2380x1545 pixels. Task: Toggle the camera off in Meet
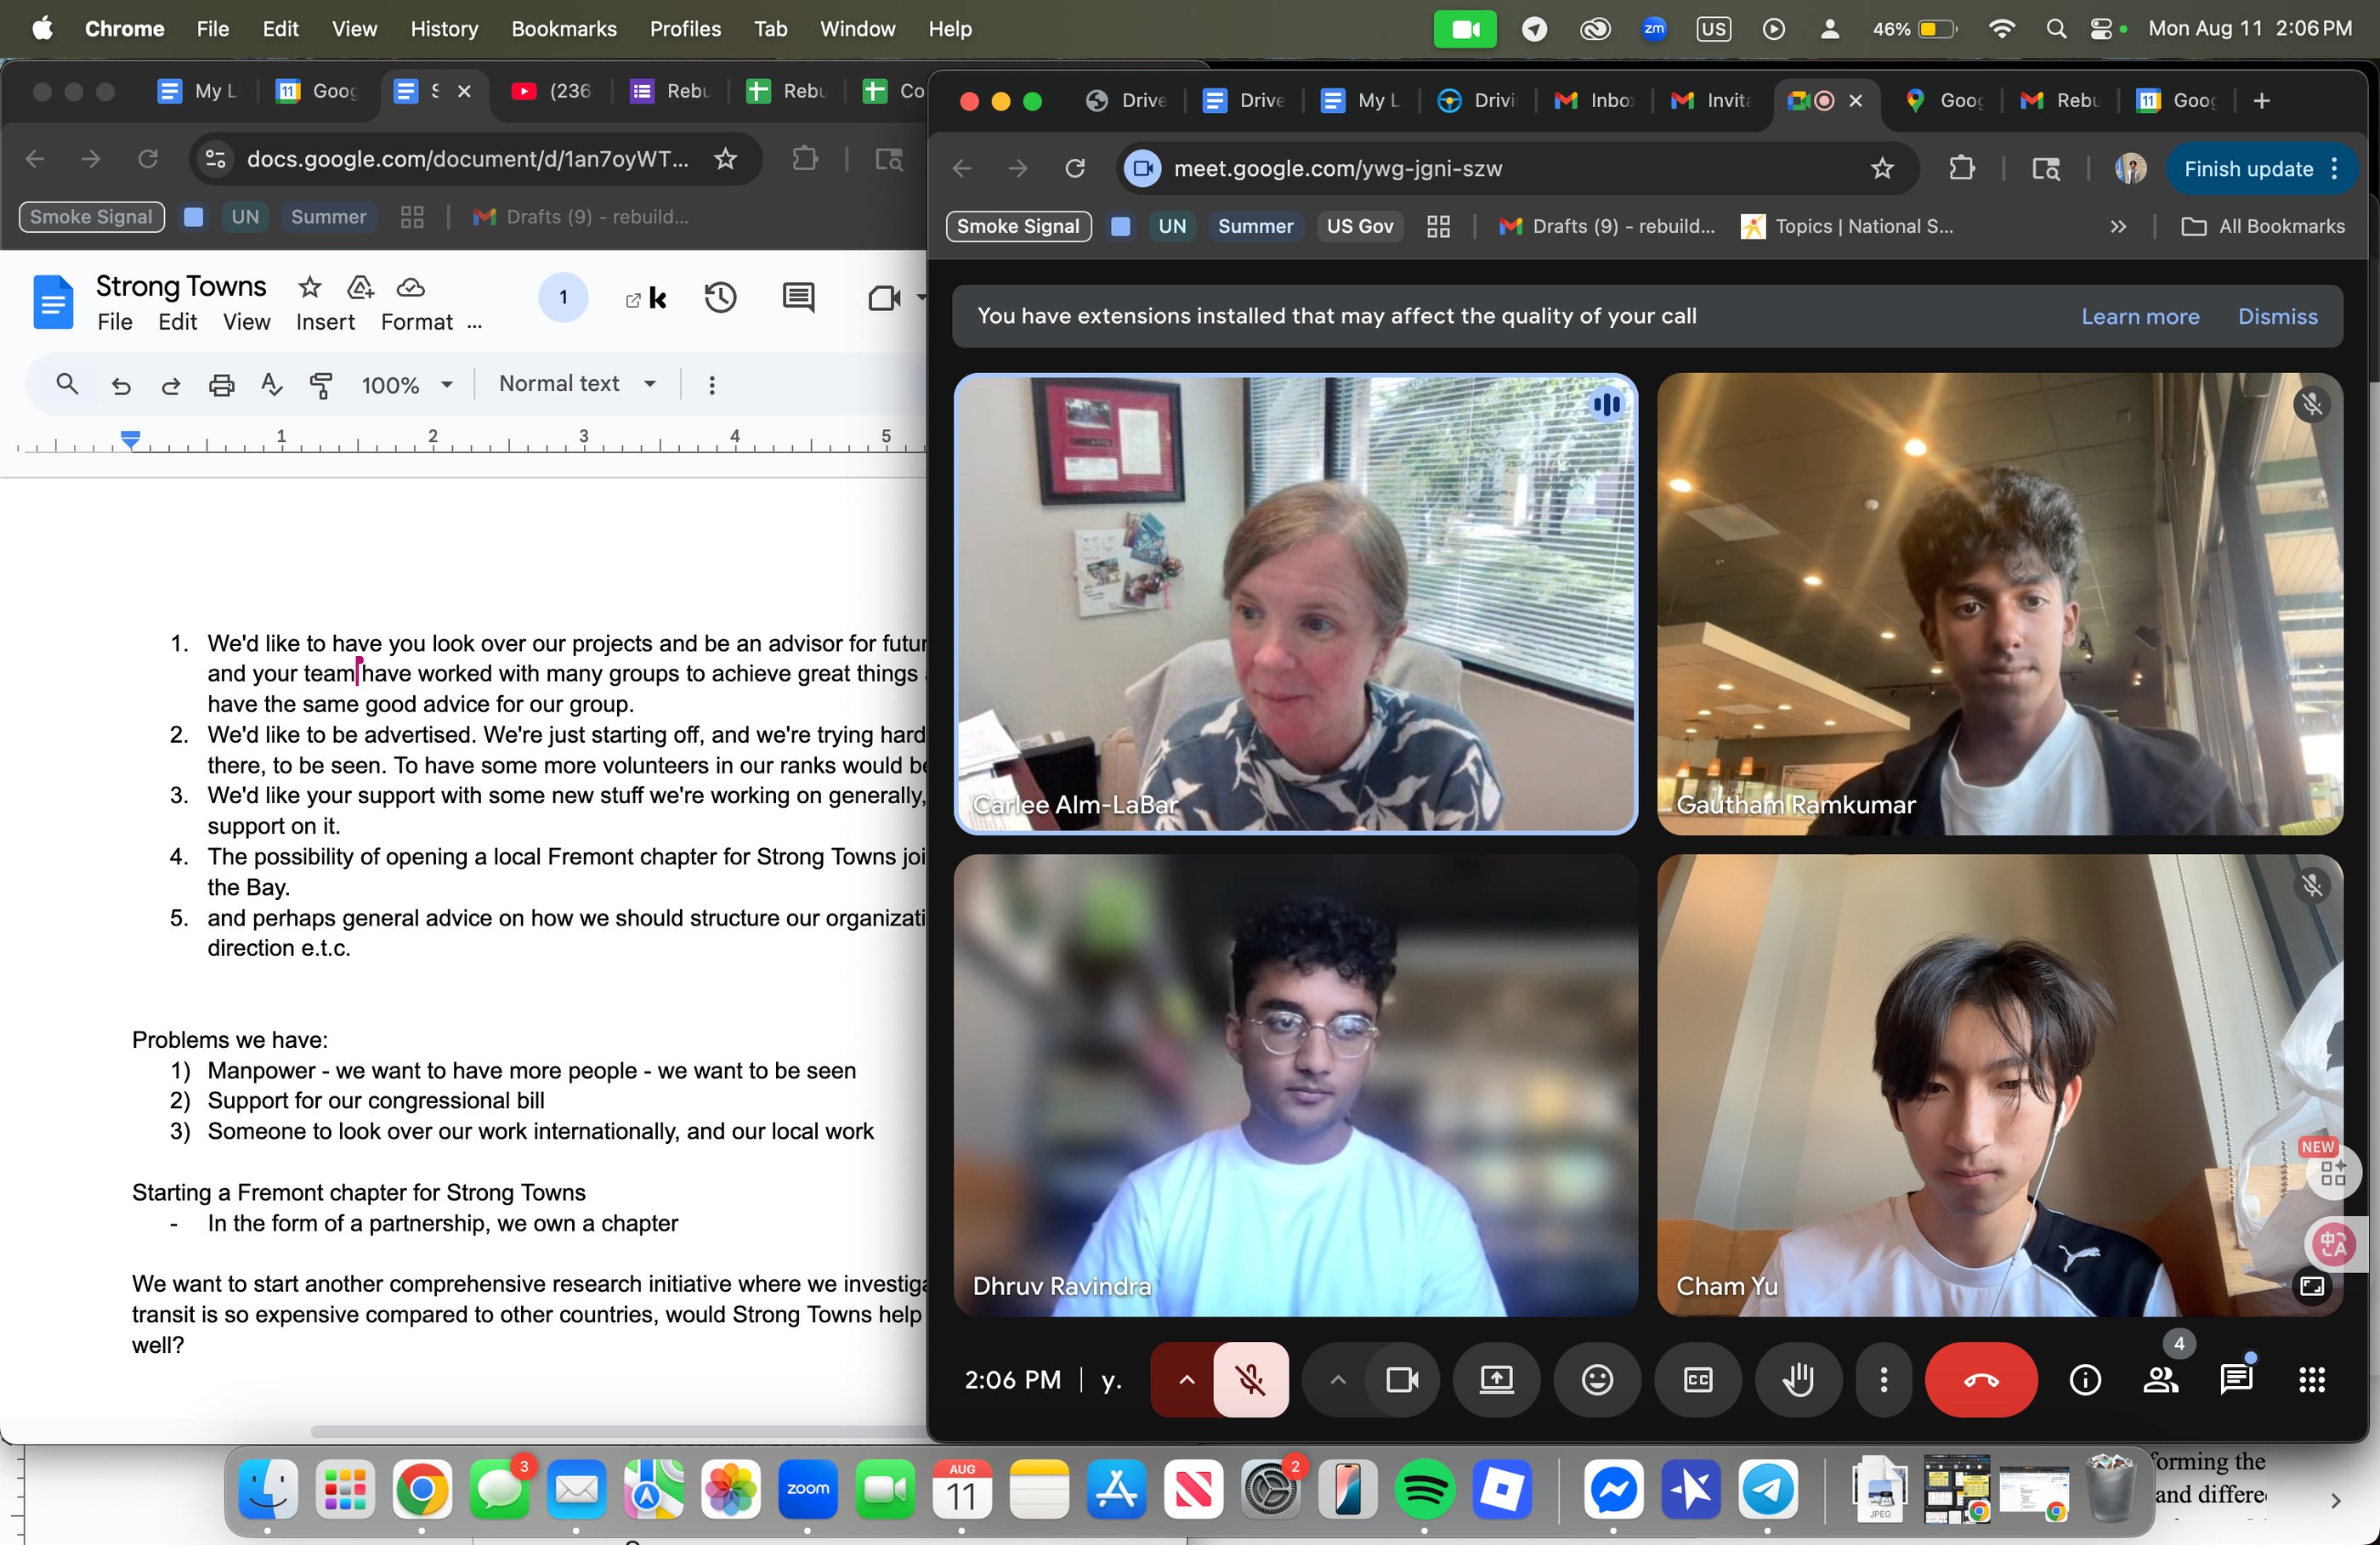click(1402, 1380)
